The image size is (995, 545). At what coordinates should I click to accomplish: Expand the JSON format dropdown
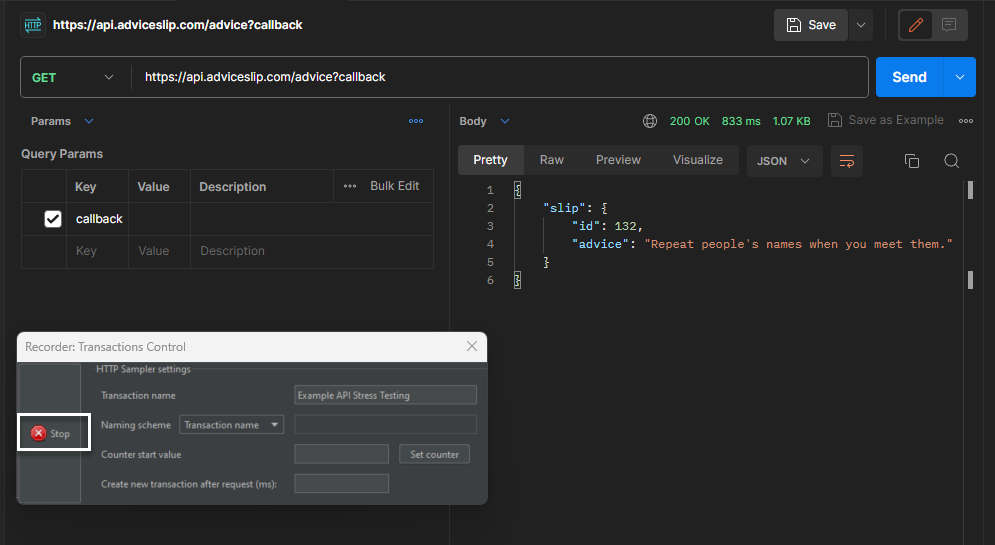click(x=784, y=160)
